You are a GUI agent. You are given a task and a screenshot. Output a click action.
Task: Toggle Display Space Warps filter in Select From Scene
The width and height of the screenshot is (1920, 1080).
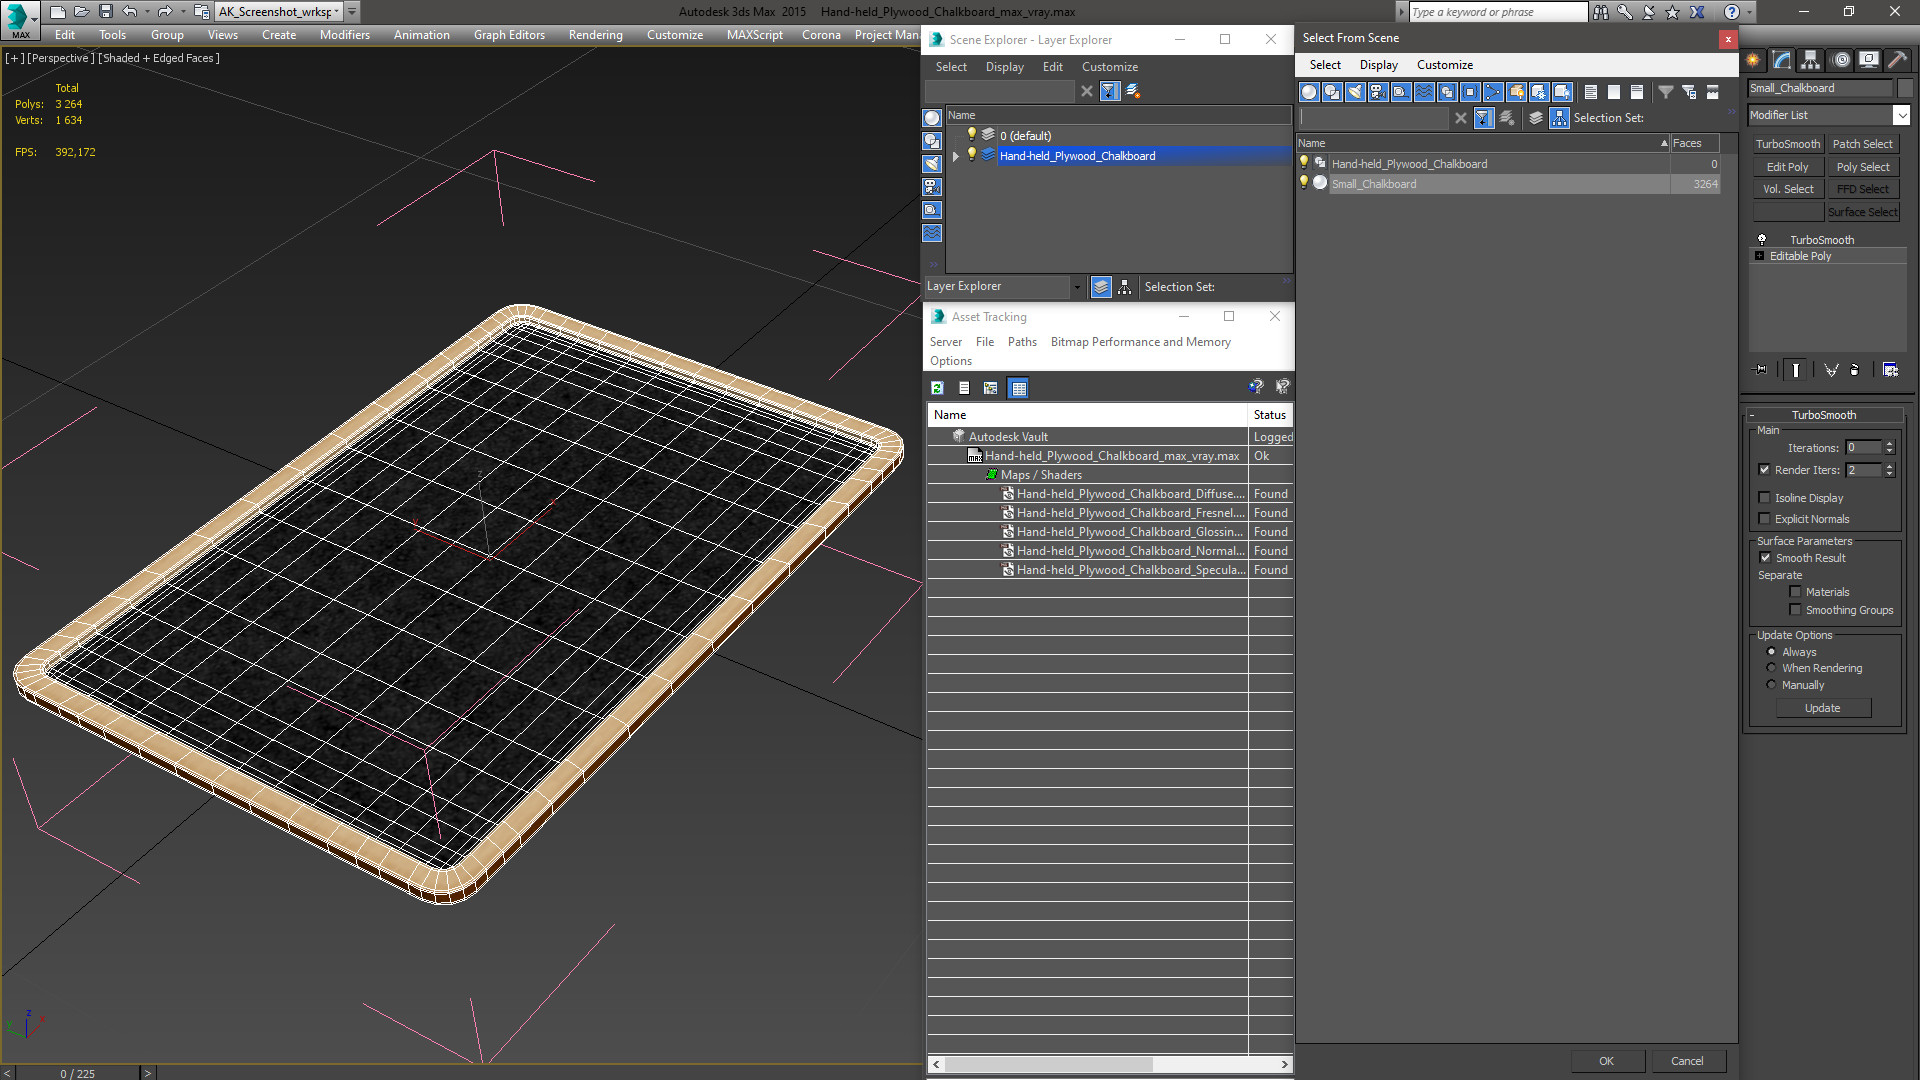[x=1424, y=92]
